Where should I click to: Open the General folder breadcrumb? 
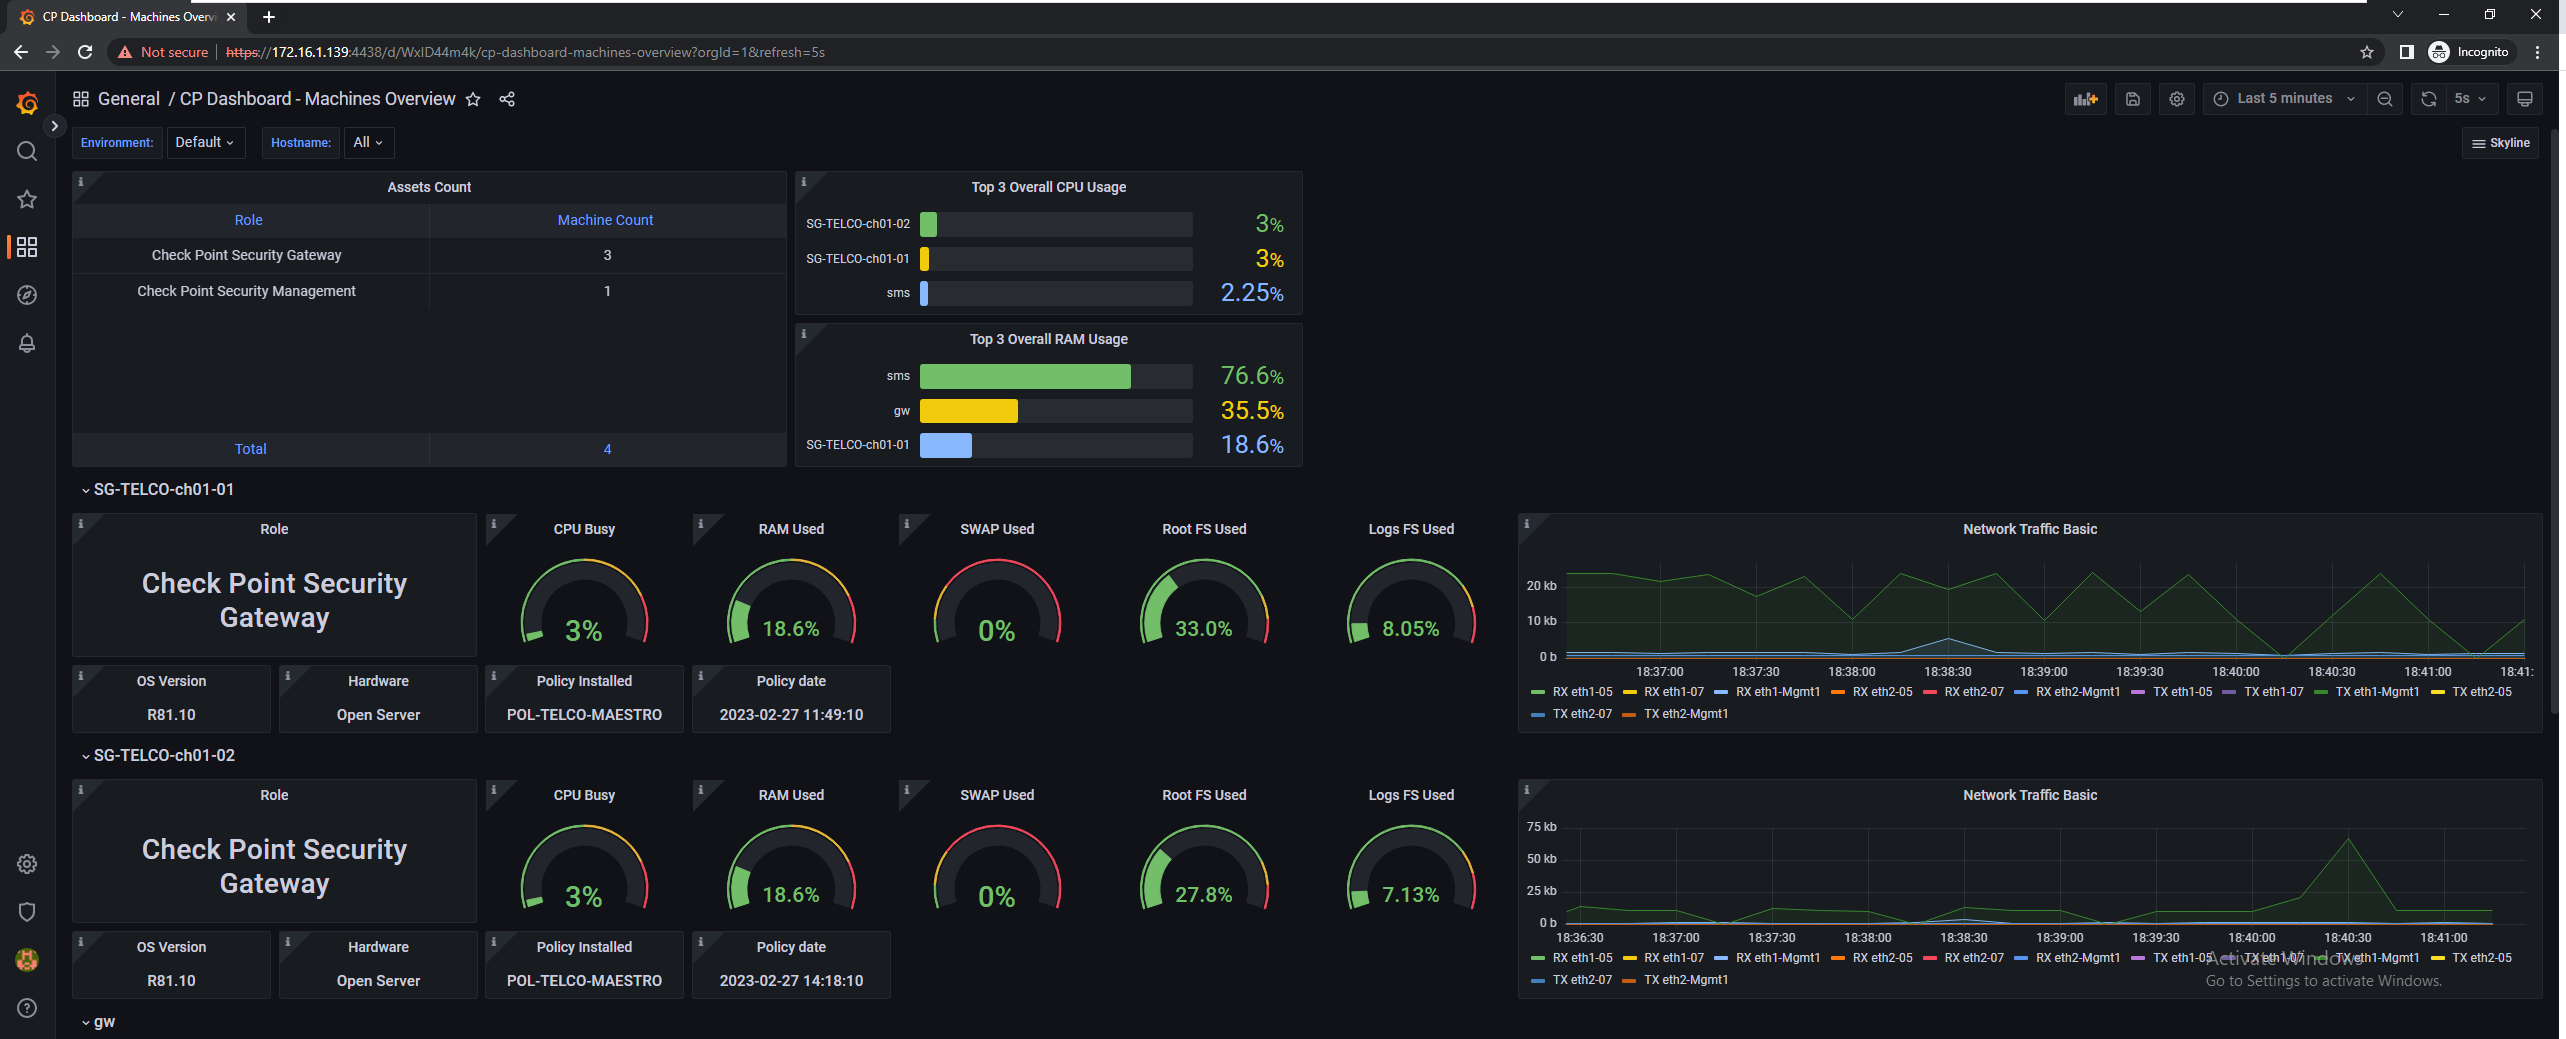coord(129,99)
